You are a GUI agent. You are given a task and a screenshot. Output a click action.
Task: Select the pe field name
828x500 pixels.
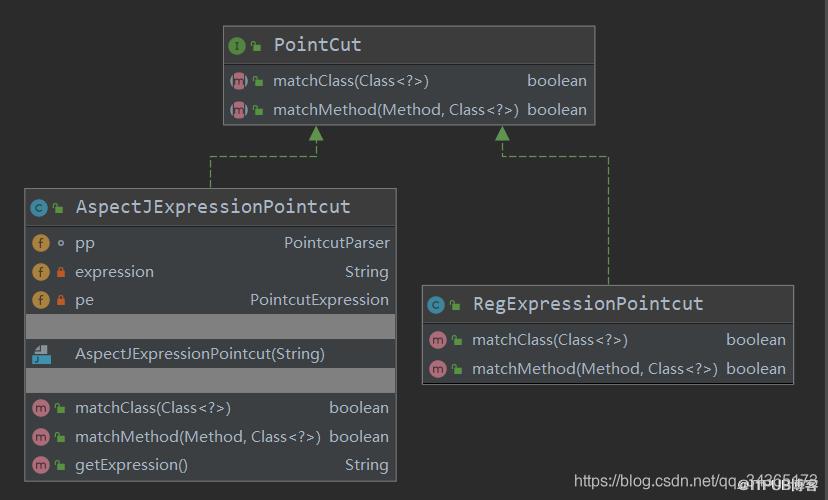point(84,300)
